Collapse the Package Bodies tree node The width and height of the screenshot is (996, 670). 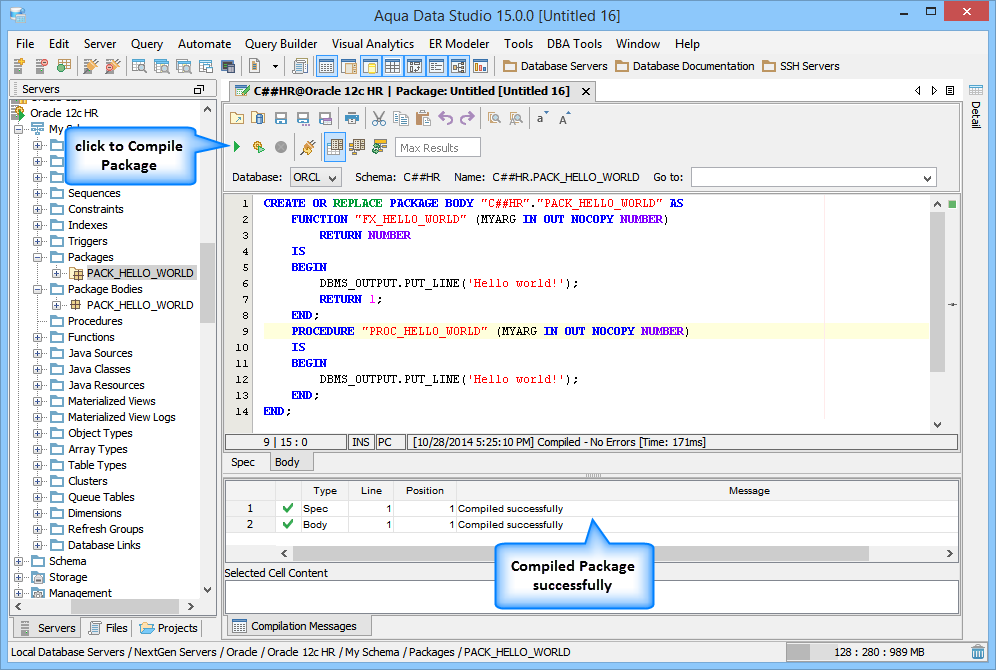39,289
